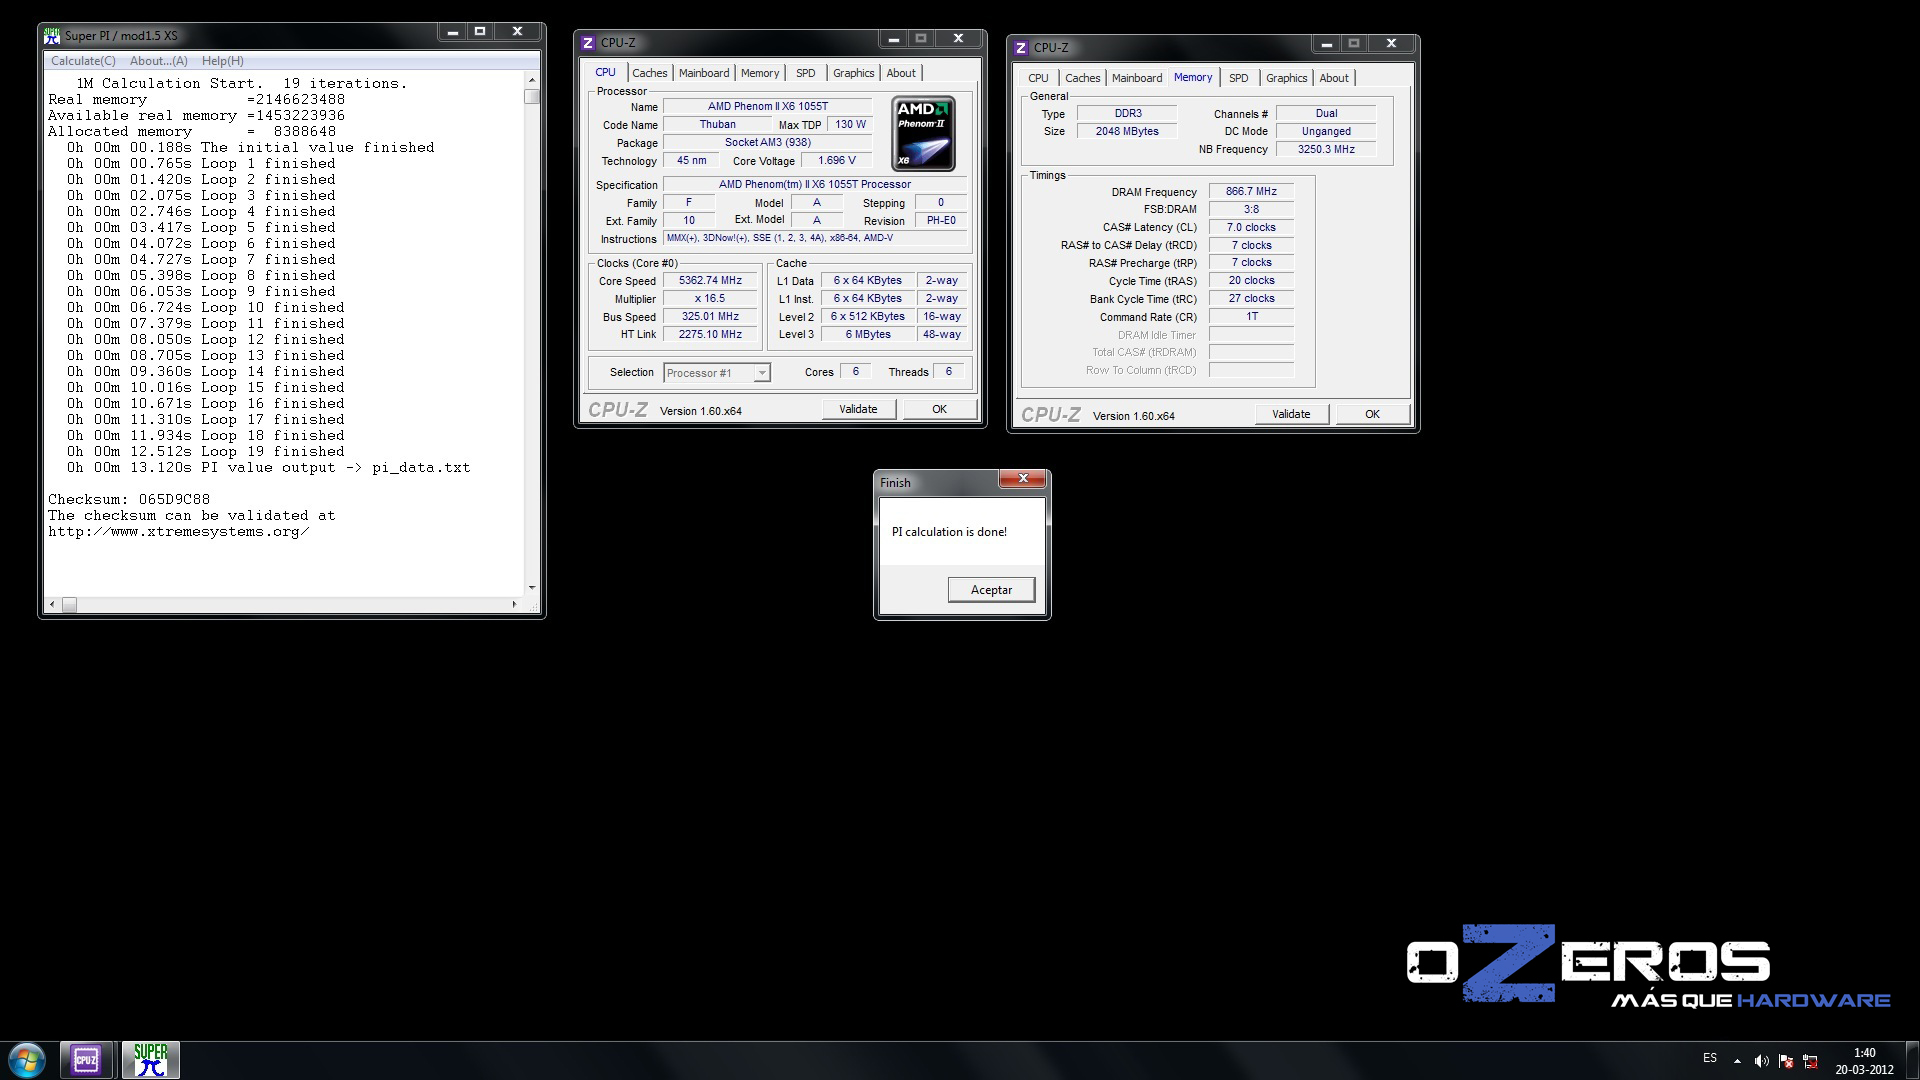Select Graphics tab in first CPU-Z window
Image resolution: width=1920 pixels, height=1080 pixels.
853,73
